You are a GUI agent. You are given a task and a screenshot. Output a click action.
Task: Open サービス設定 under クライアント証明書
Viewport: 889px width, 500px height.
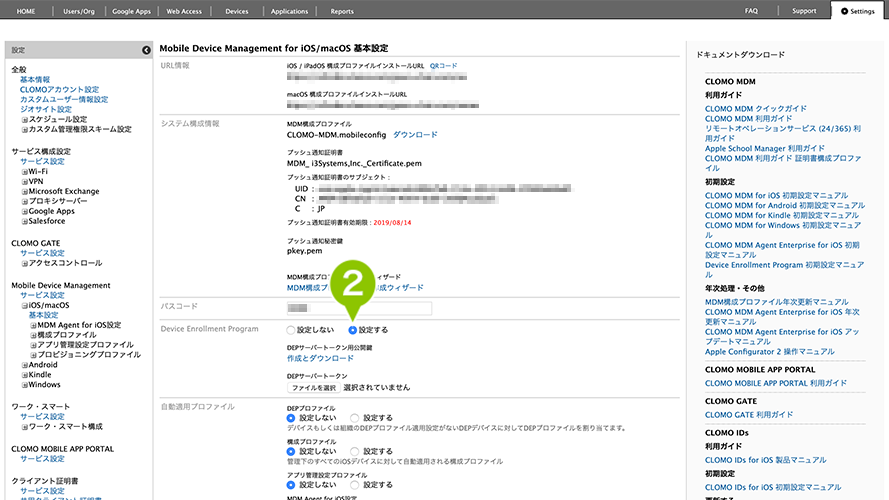(43, 491)
